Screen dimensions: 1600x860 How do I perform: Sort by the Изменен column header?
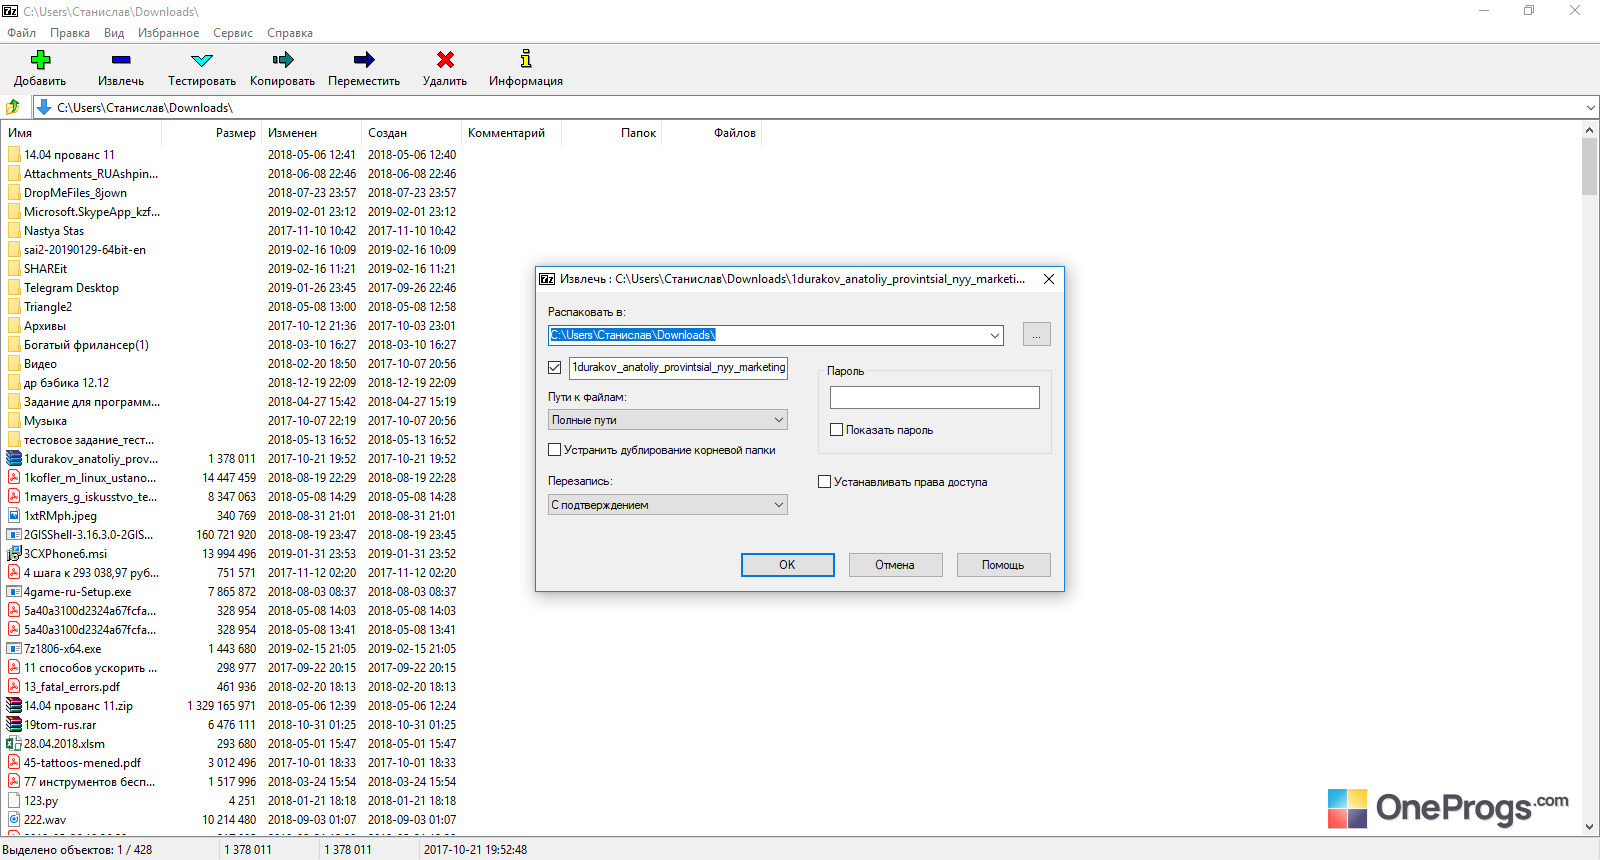[x=311, y=133]
